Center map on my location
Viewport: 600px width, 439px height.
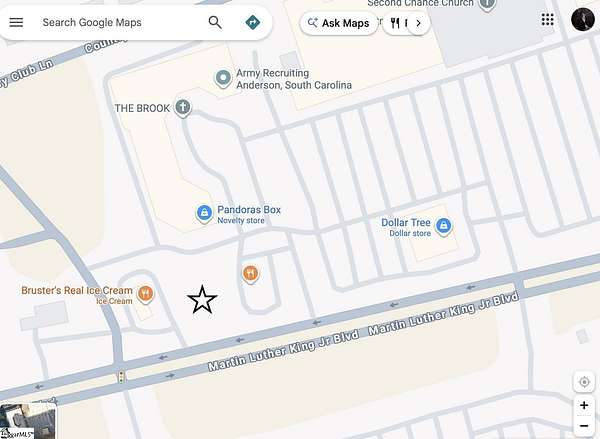coord(584,382)
